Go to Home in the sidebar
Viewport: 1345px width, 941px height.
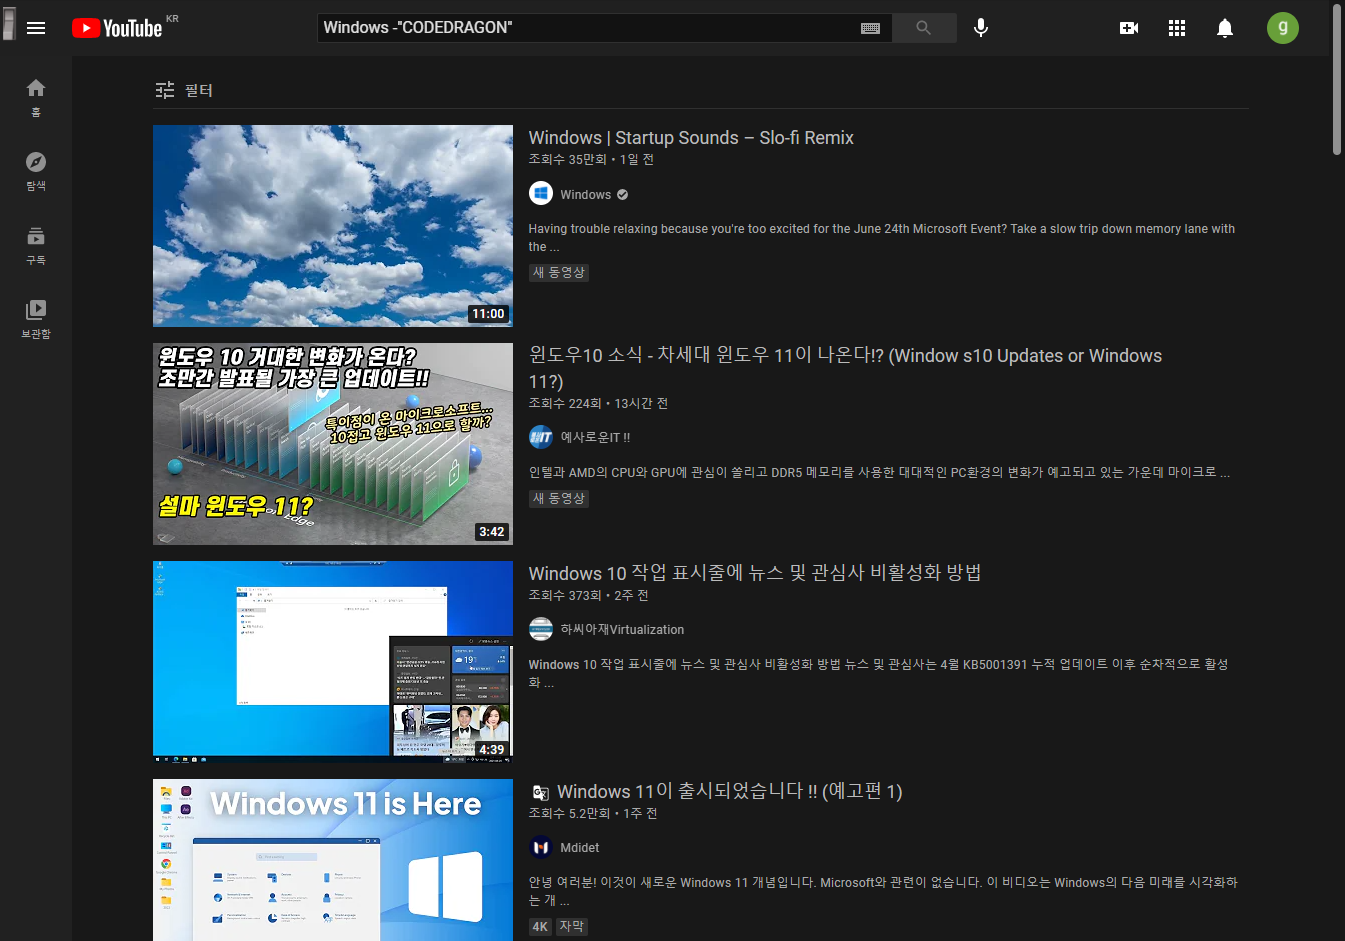point(36,97)
